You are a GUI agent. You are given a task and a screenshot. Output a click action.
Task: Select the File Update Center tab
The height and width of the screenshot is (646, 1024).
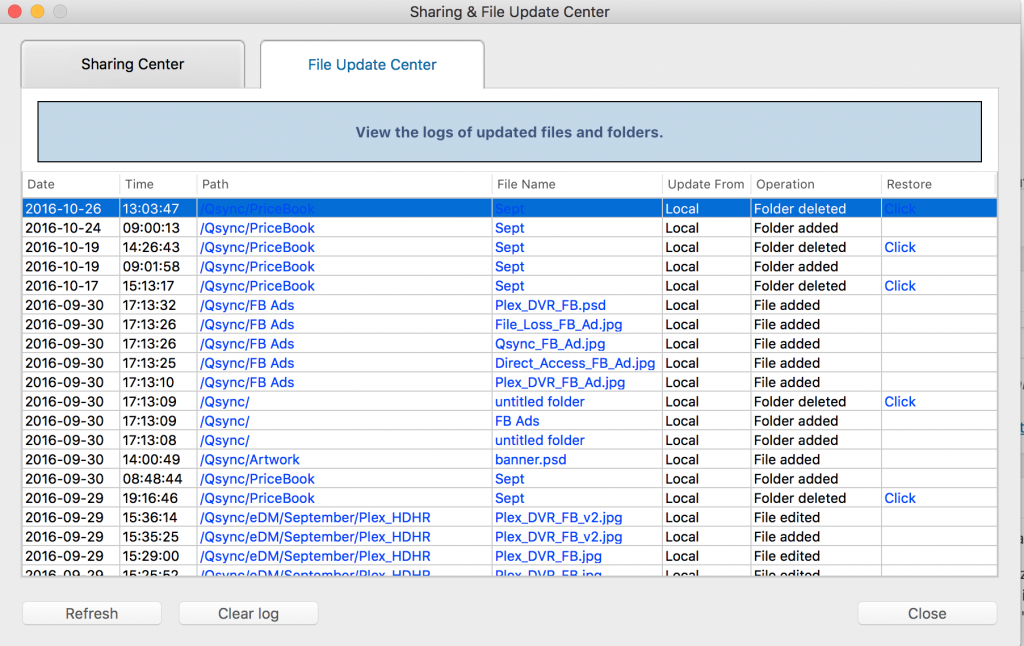coord(372,65)
